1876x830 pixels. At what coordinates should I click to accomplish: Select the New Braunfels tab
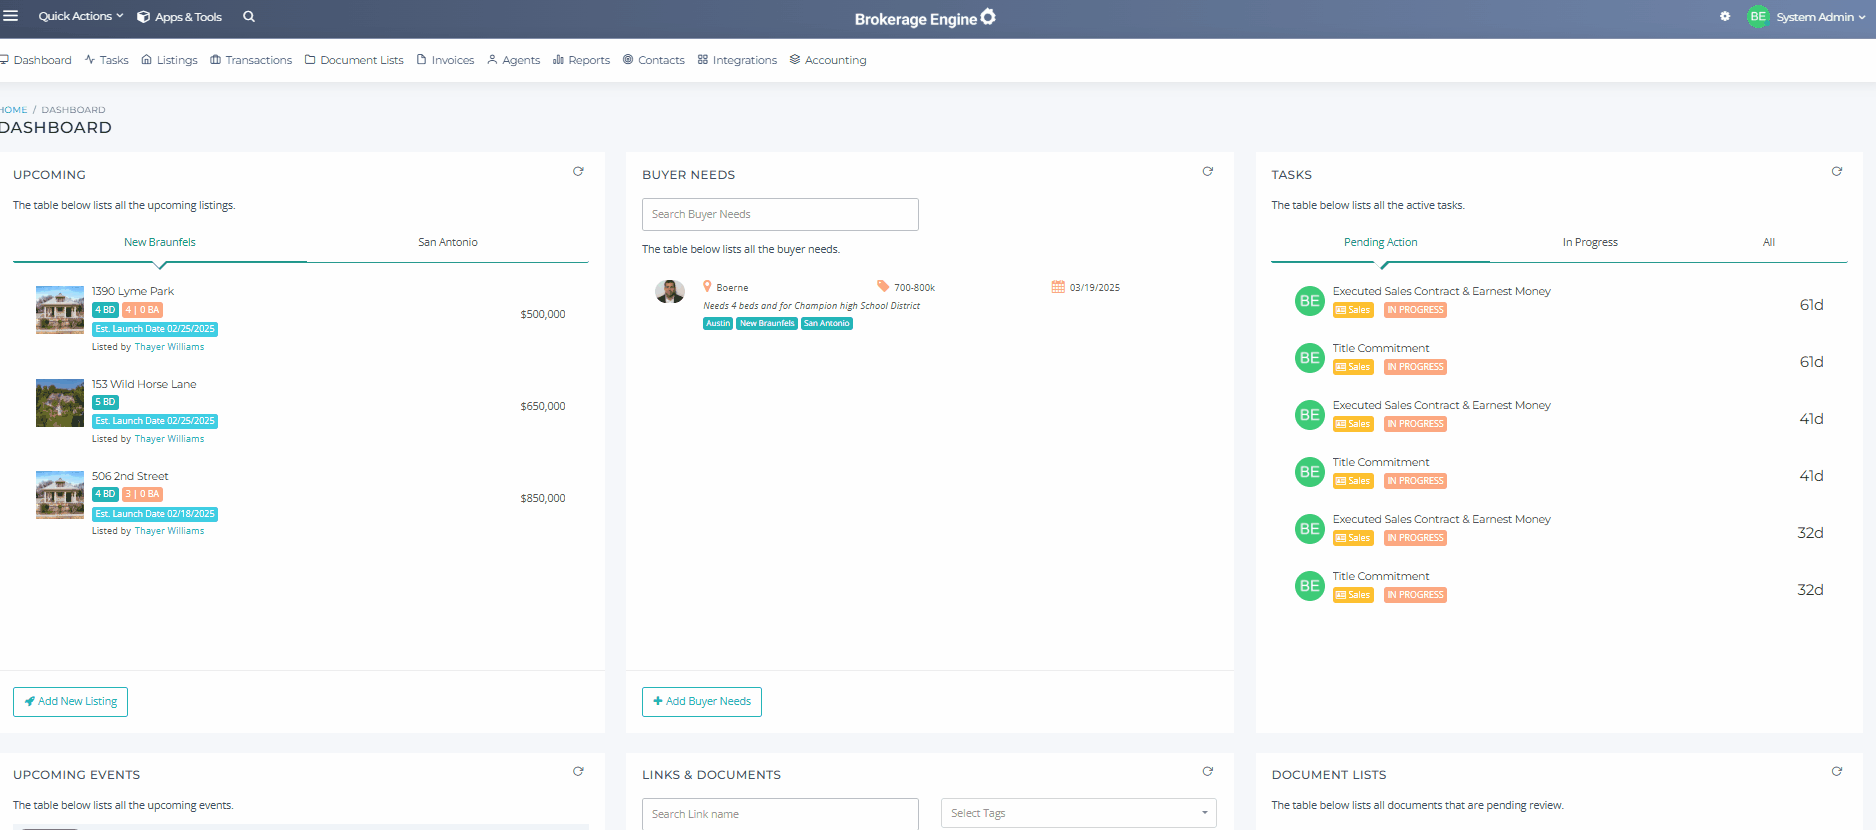tap(160, 242)
